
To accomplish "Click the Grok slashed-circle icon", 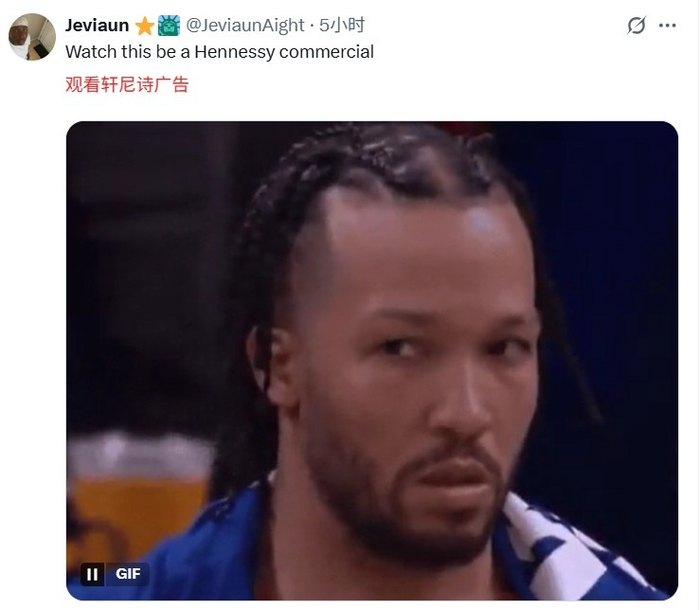I will [x=636, y=25].
